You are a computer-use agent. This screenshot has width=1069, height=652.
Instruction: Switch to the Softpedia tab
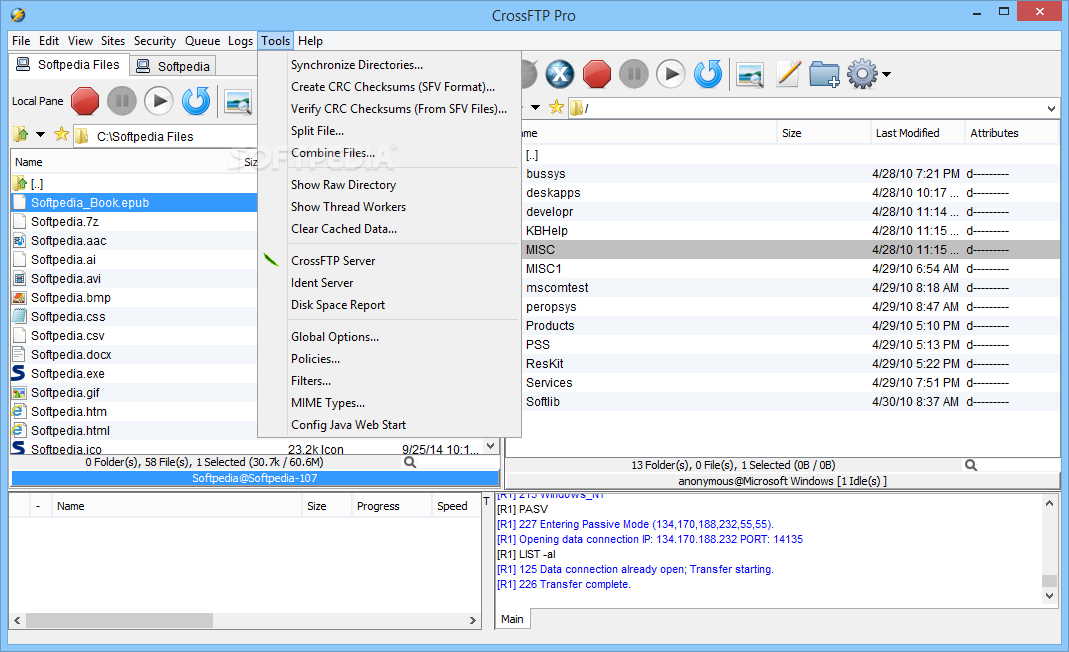(x=173, y=66)
